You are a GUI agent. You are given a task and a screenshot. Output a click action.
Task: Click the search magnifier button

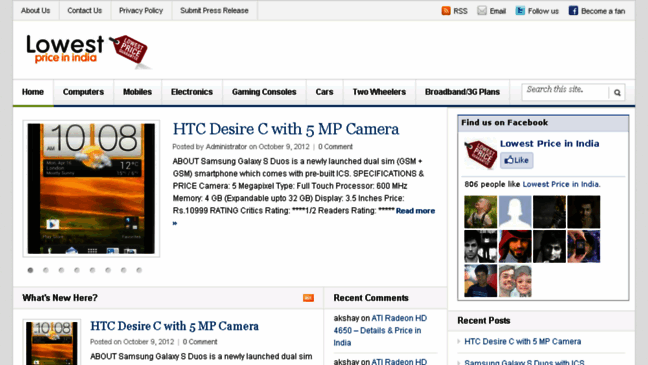tap(617, 93)
